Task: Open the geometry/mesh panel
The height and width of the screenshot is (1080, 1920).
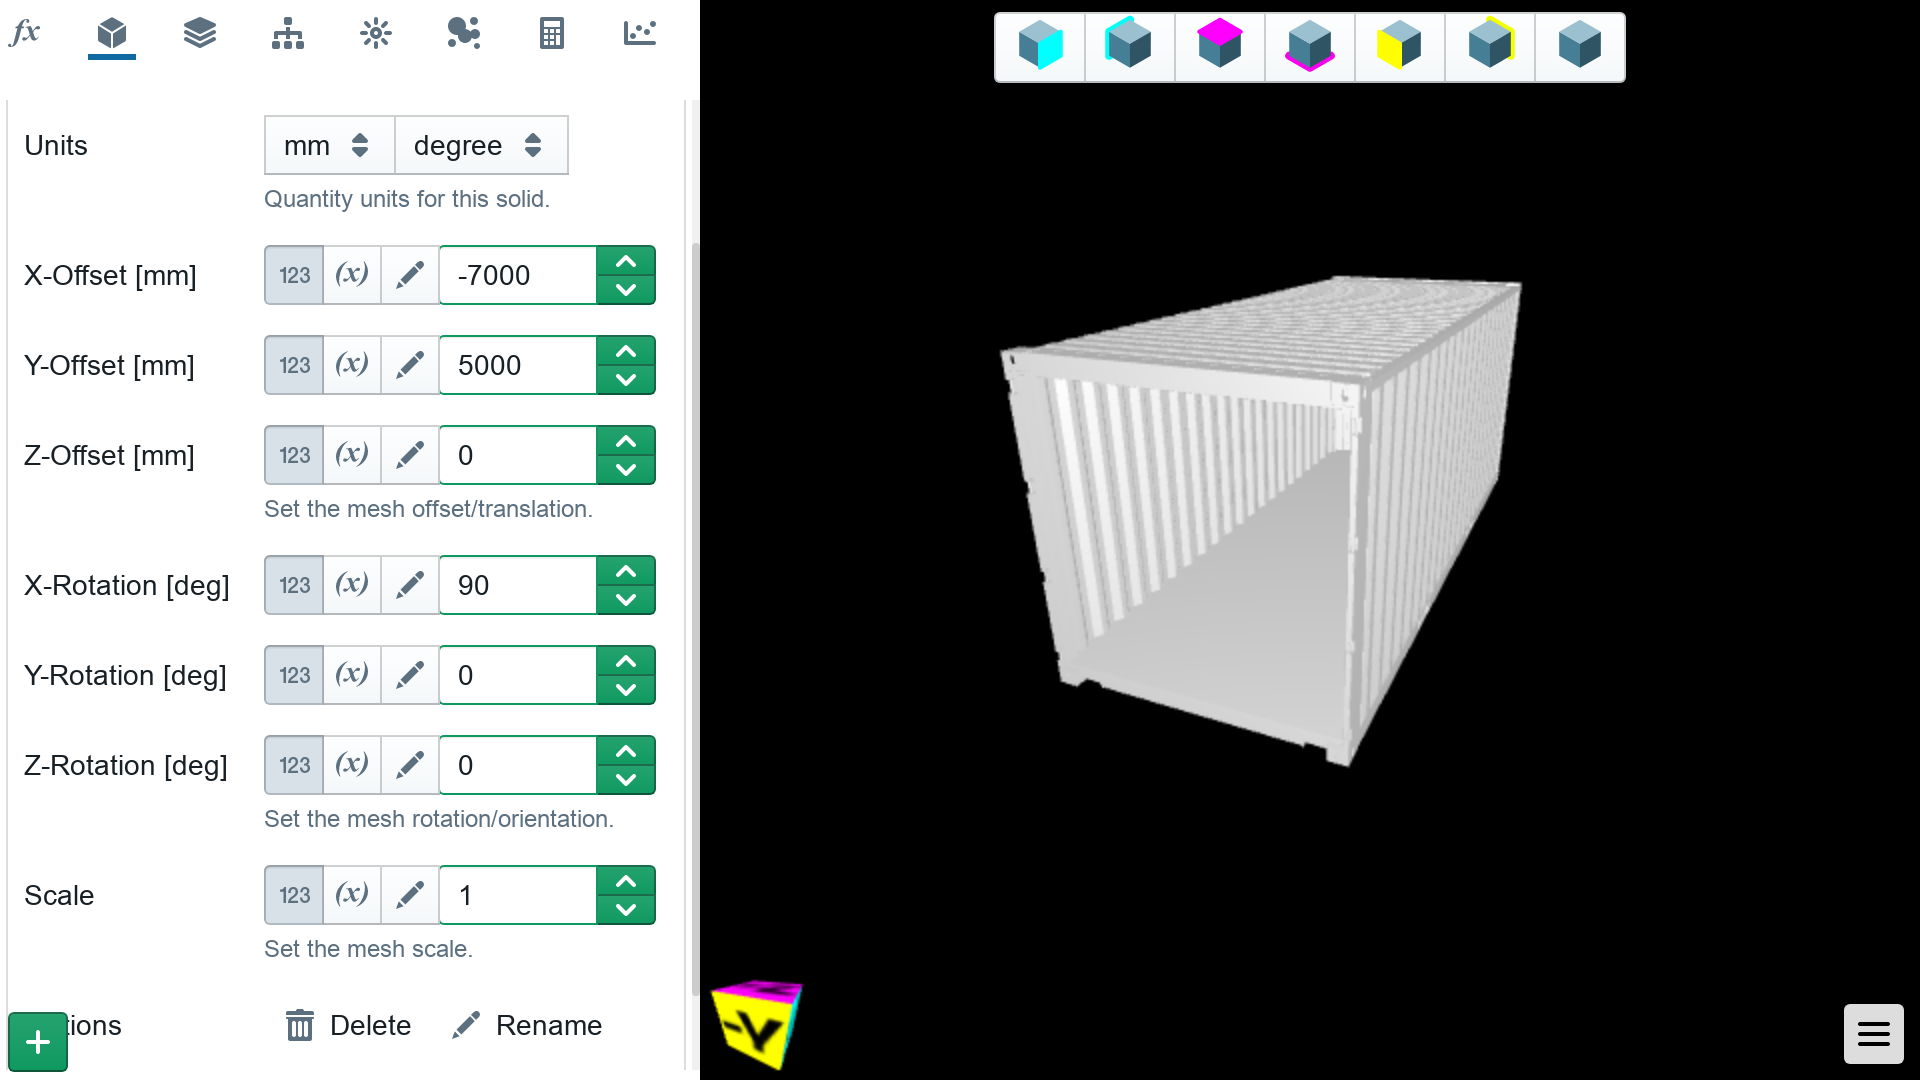Action: click(111, 33)
